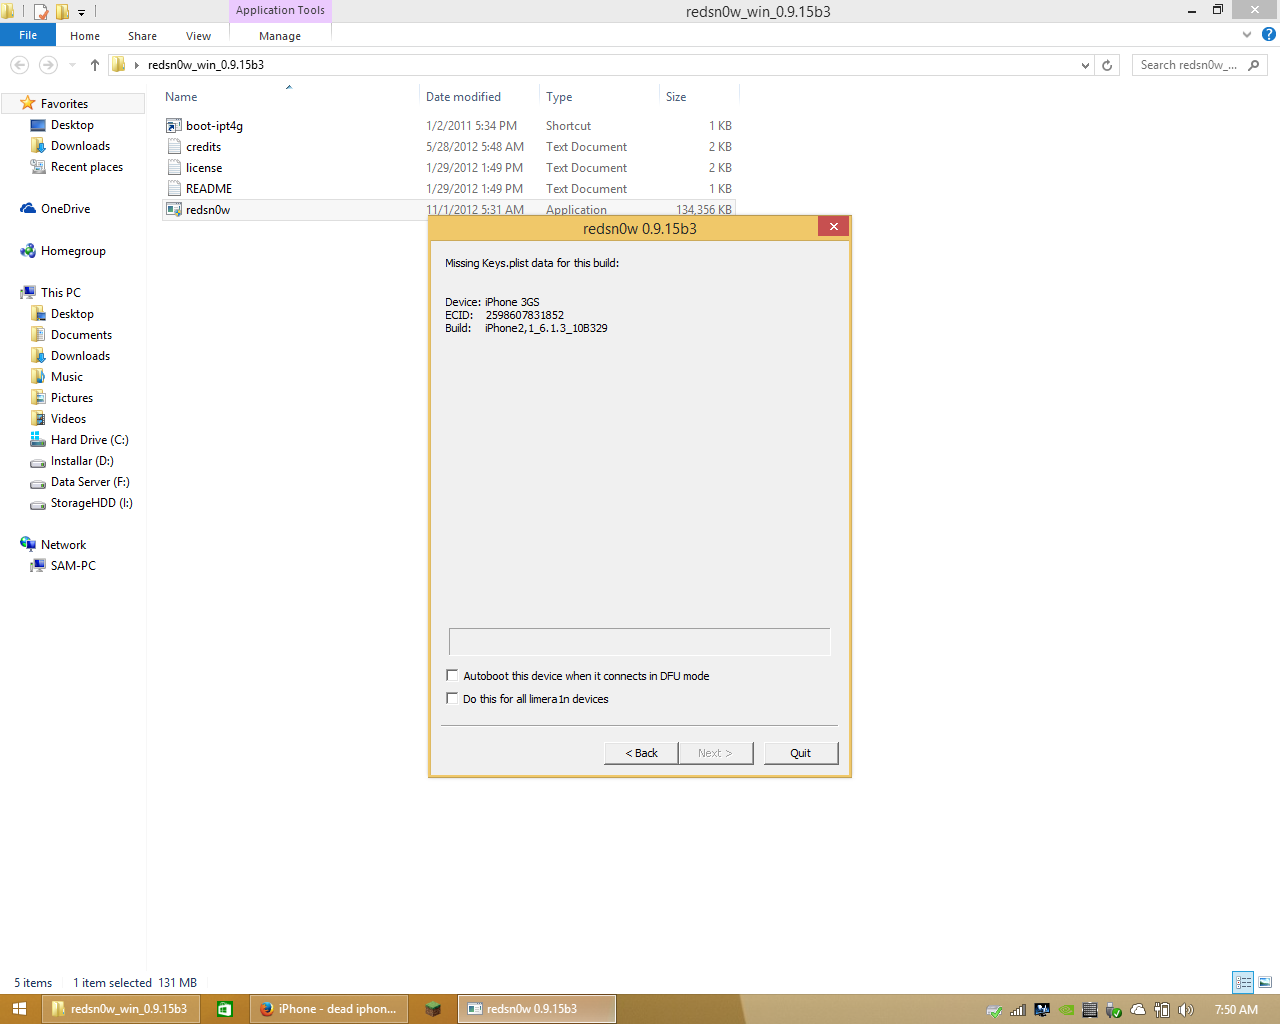Image resolution: width=1280 pixels, height=1024 pixels.
Task: Sort files by Name column
Action: (x=181, y=97)
